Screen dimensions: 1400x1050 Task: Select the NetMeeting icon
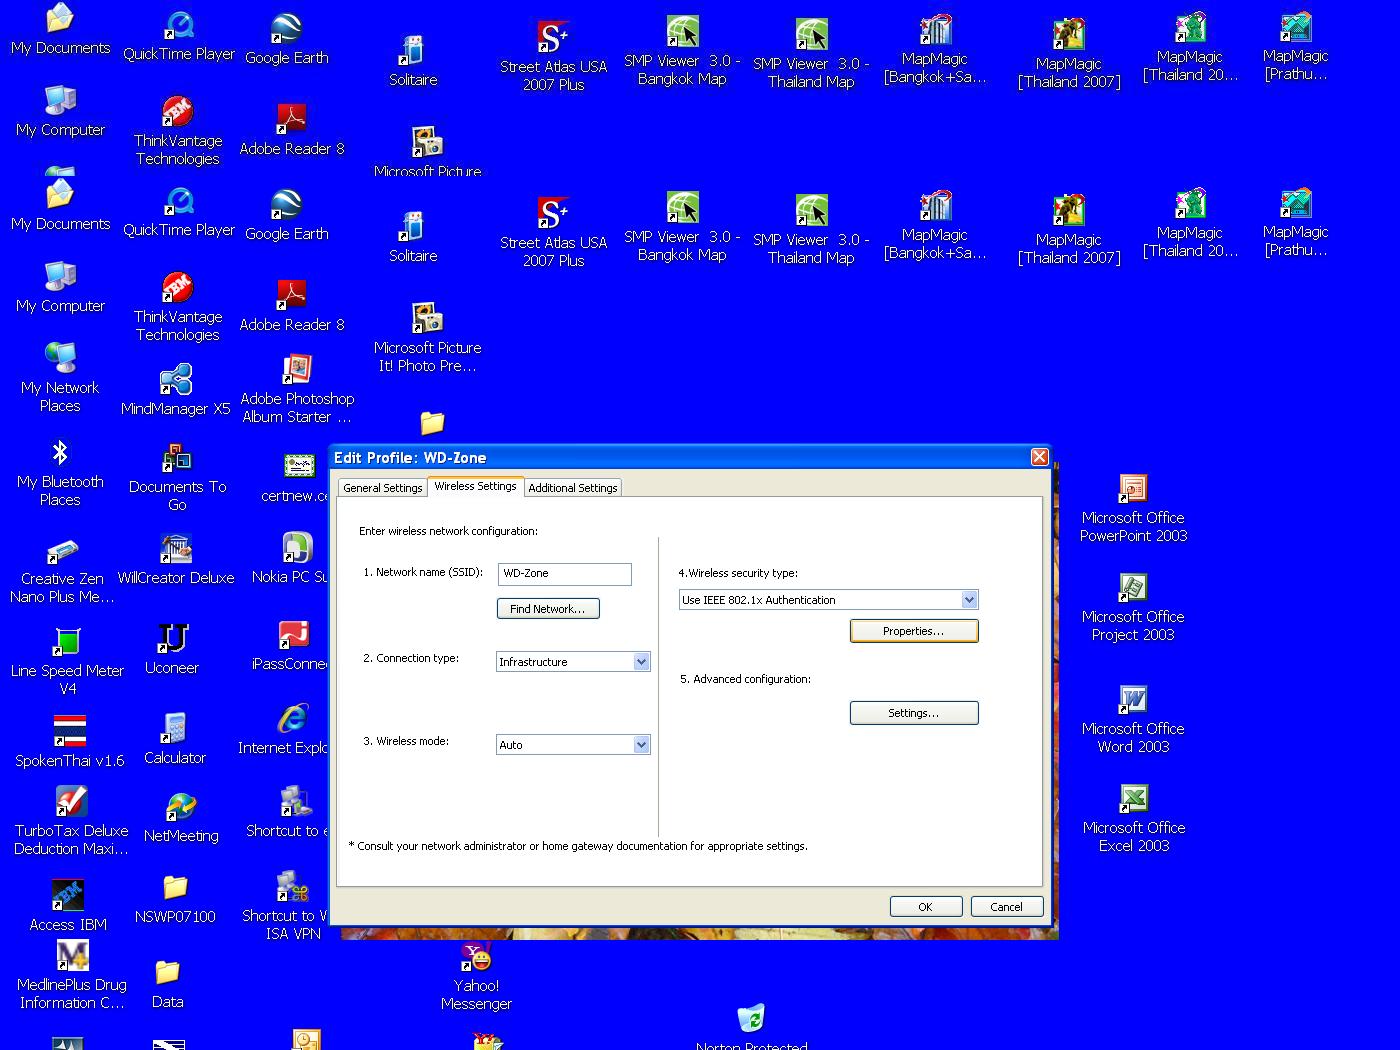(181, 817)
